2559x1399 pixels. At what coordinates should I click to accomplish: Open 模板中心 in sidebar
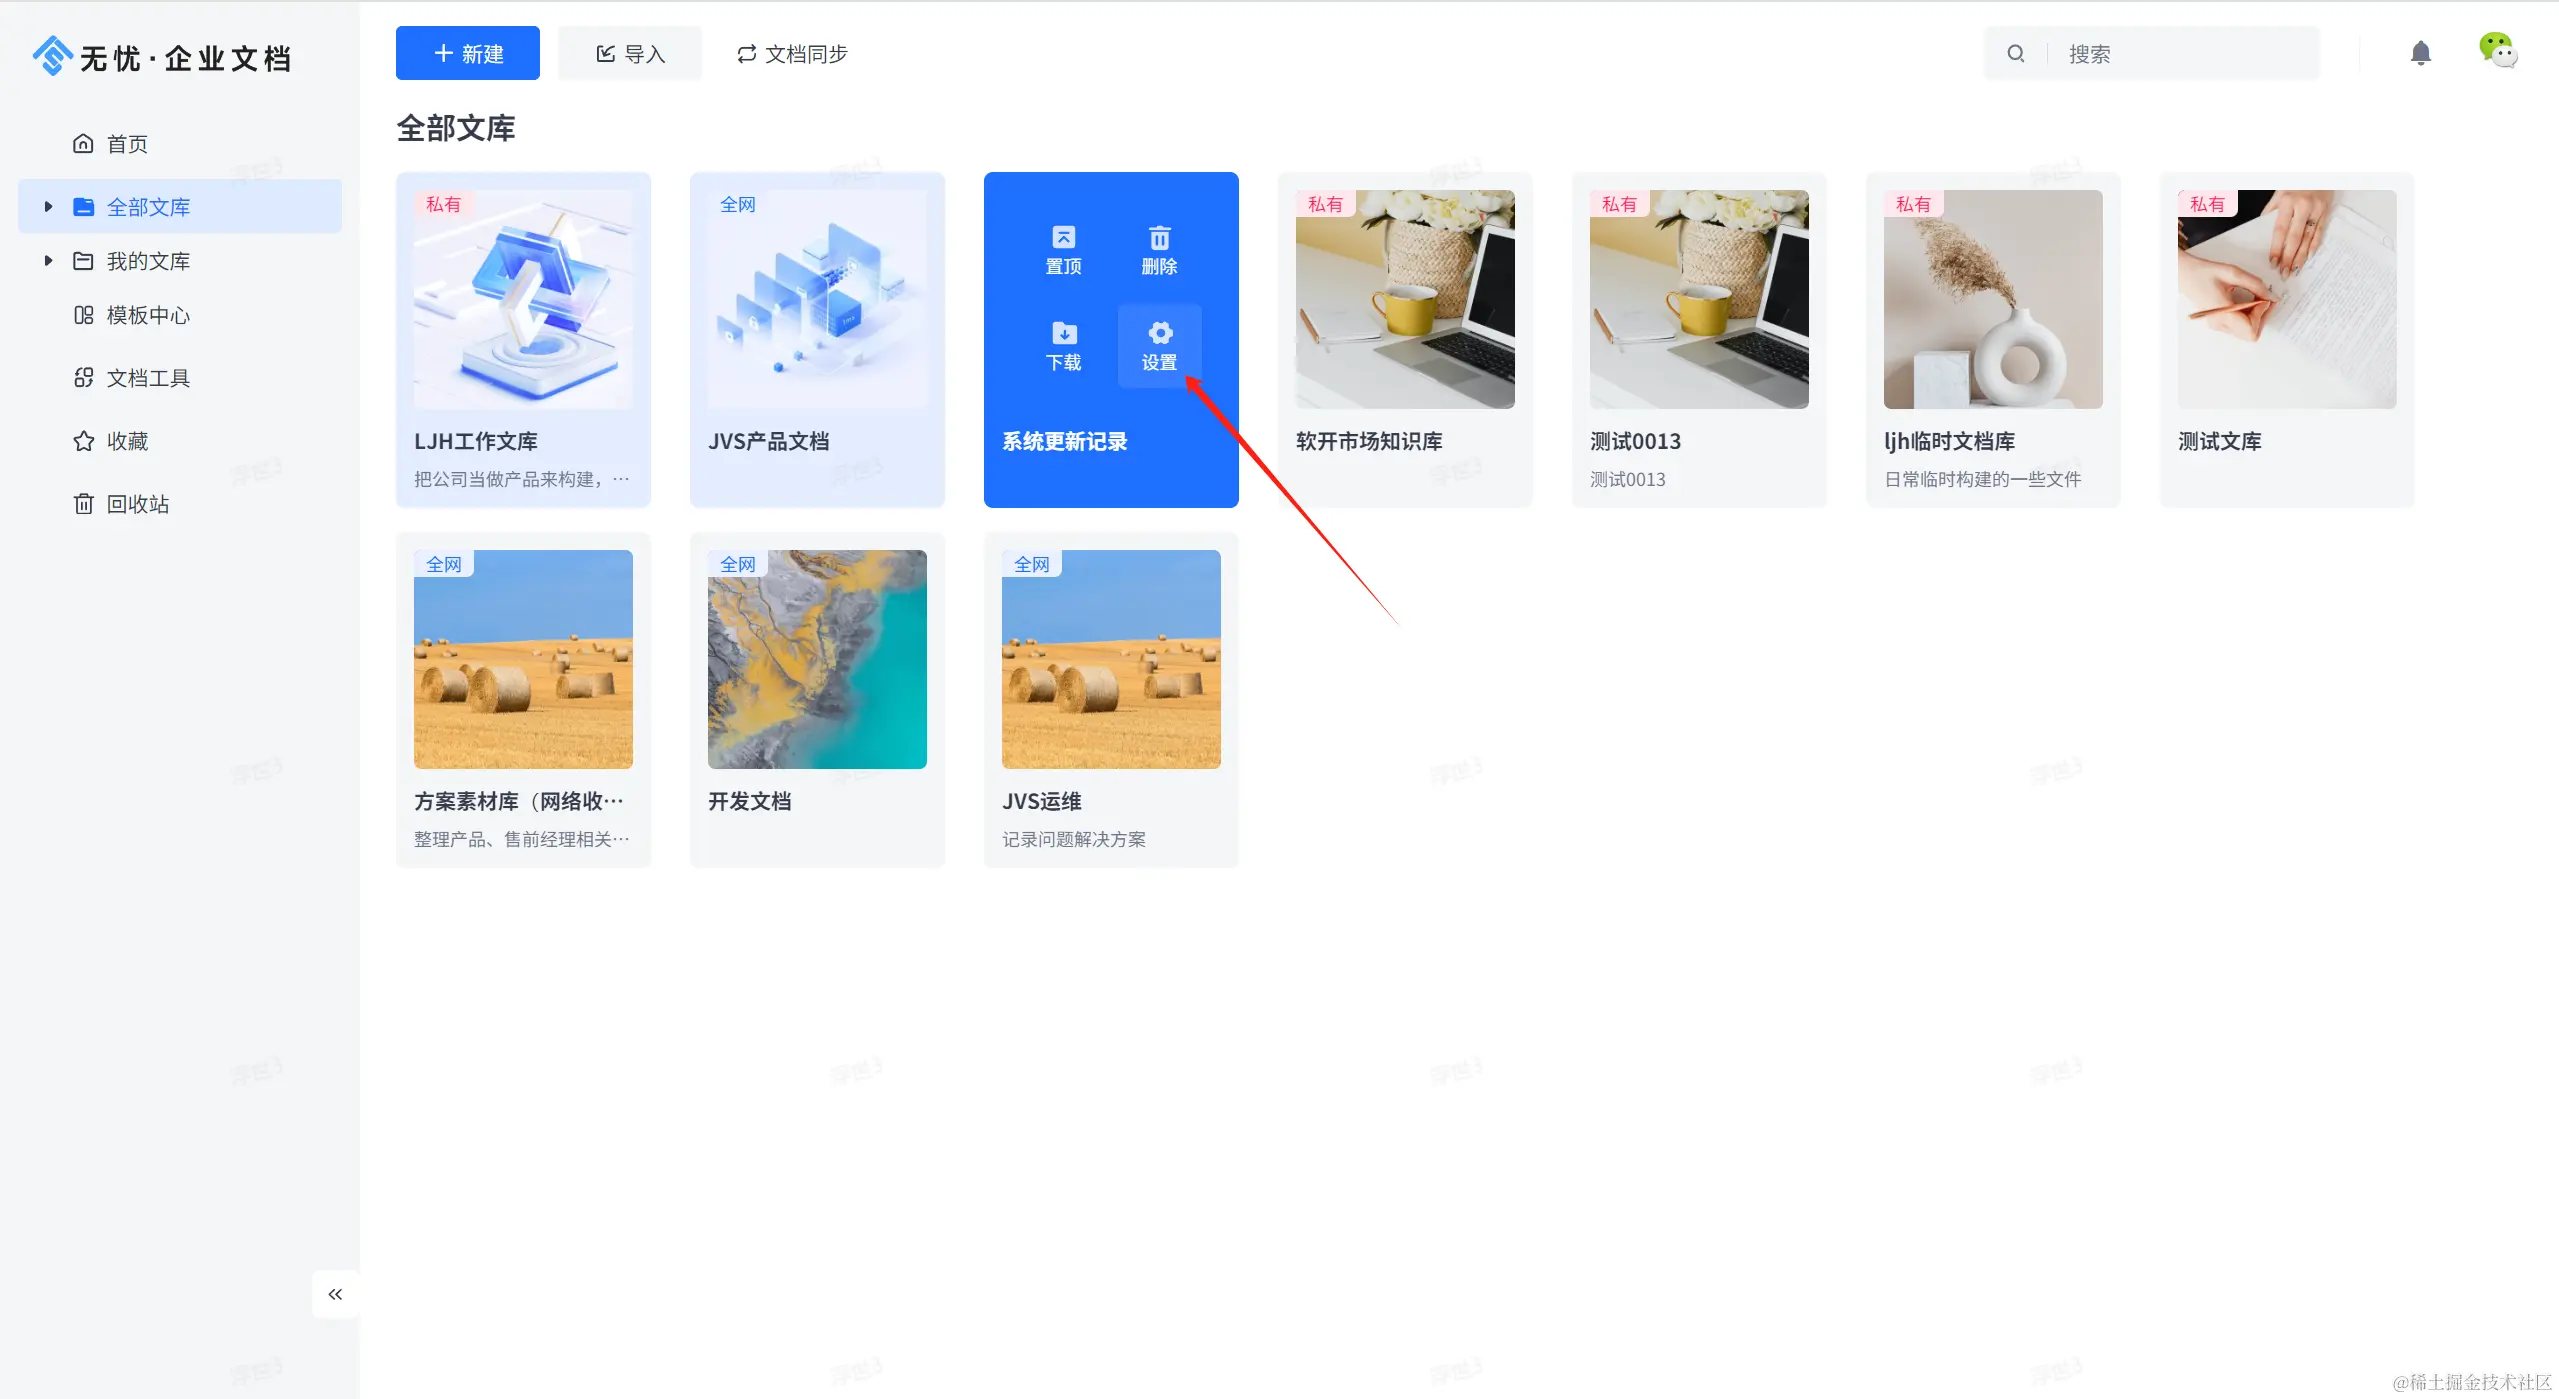coord(147,316)
